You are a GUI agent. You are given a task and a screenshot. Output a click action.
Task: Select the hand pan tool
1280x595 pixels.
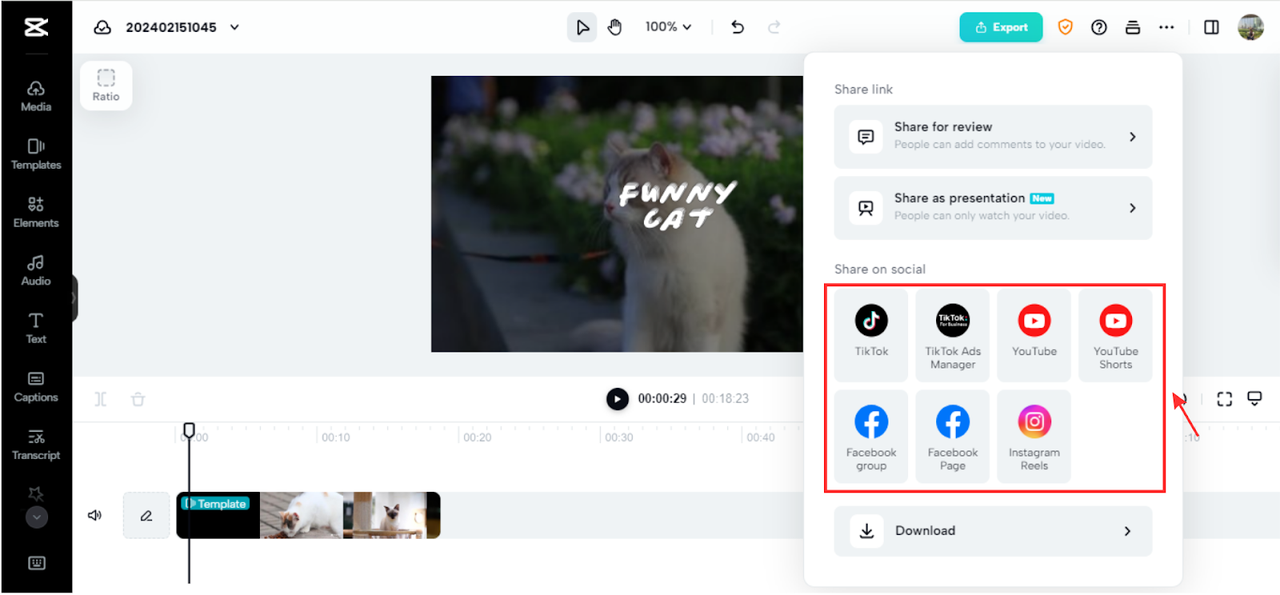tap(614, 27)
